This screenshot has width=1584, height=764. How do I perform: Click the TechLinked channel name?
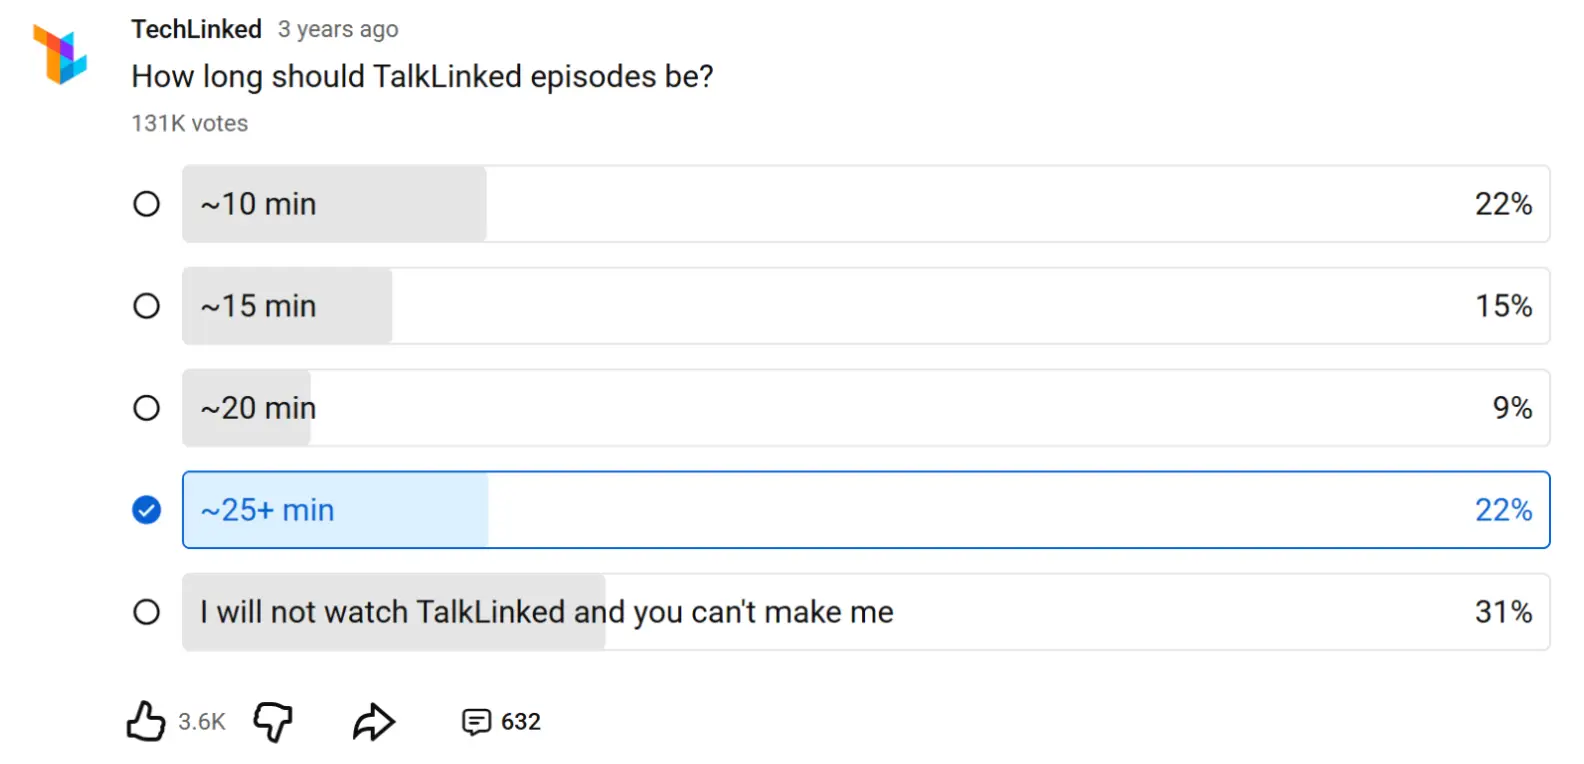click(196, 29)
